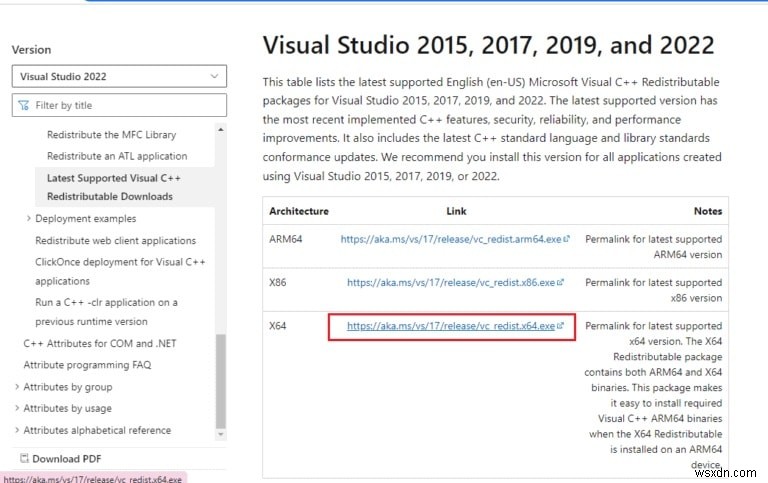Click the ARM64 architecture cell
The width and height of the screenshot is (768, 483).
286,239
